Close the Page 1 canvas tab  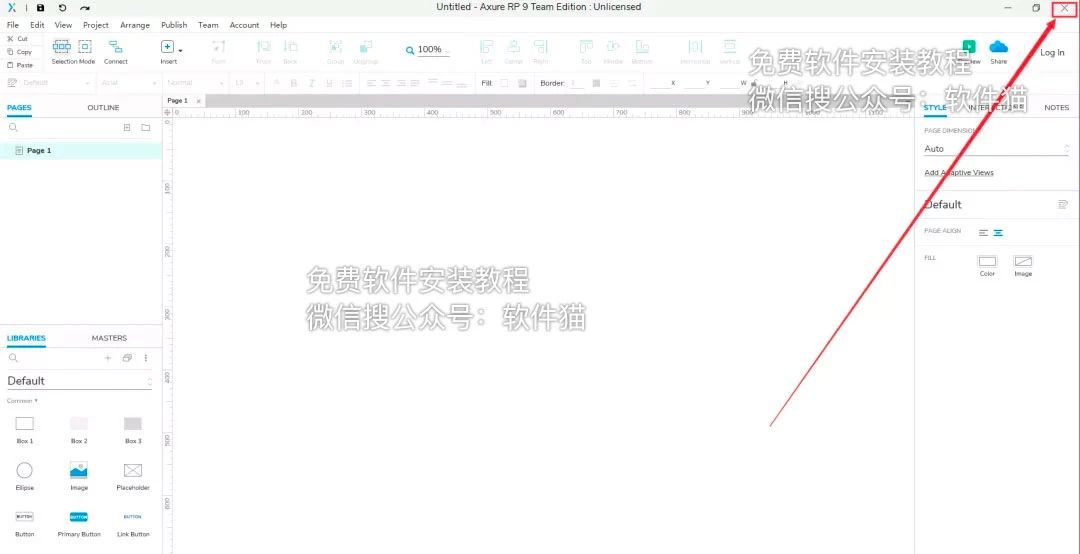click(x=199, y=101)
